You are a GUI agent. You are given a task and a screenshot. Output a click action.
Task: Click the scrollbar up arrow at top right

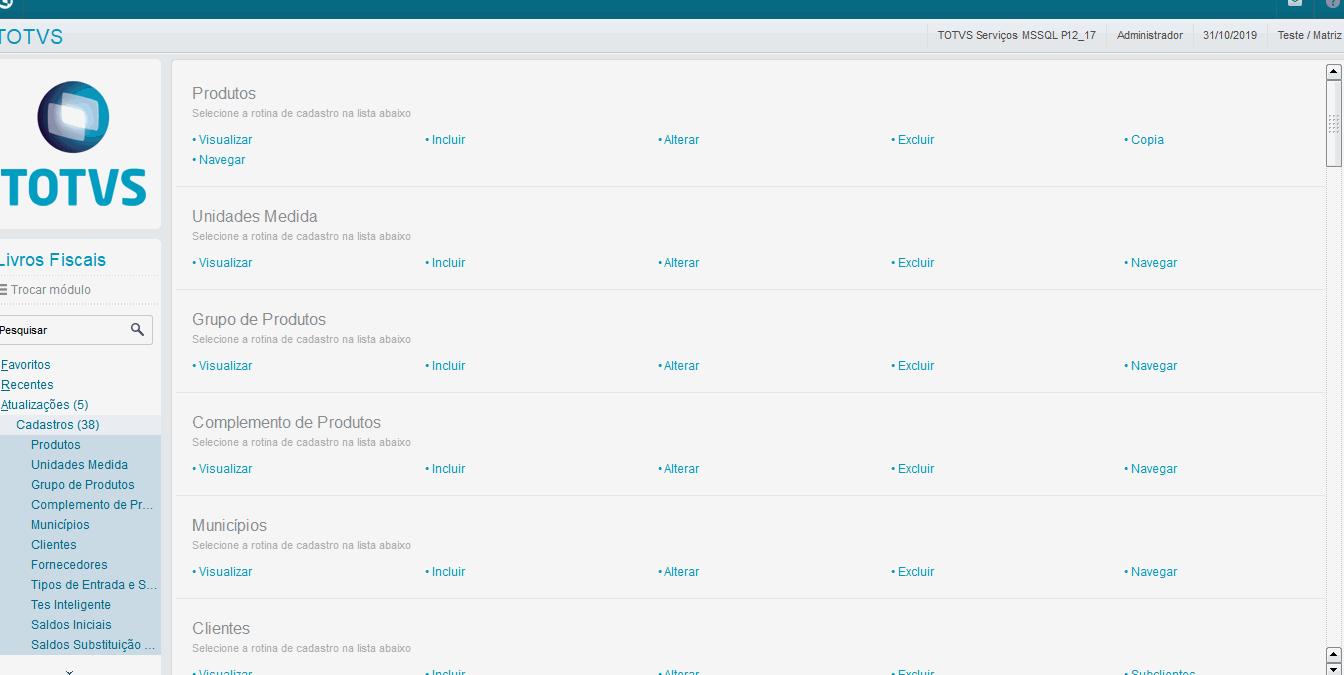click(x=1333, y=72)
